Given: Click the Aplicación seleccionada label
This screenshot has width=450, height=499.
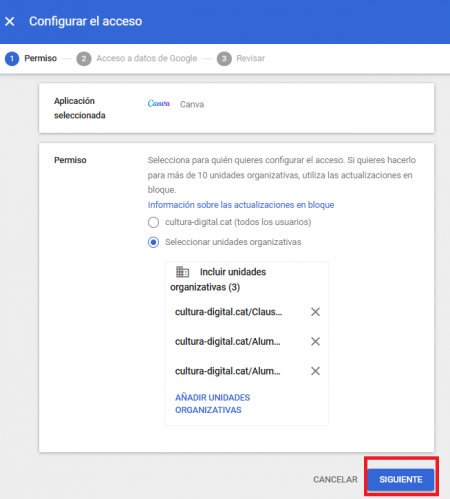Looking at the screenshot, I should pyautogui.click(x=80, y=108).
